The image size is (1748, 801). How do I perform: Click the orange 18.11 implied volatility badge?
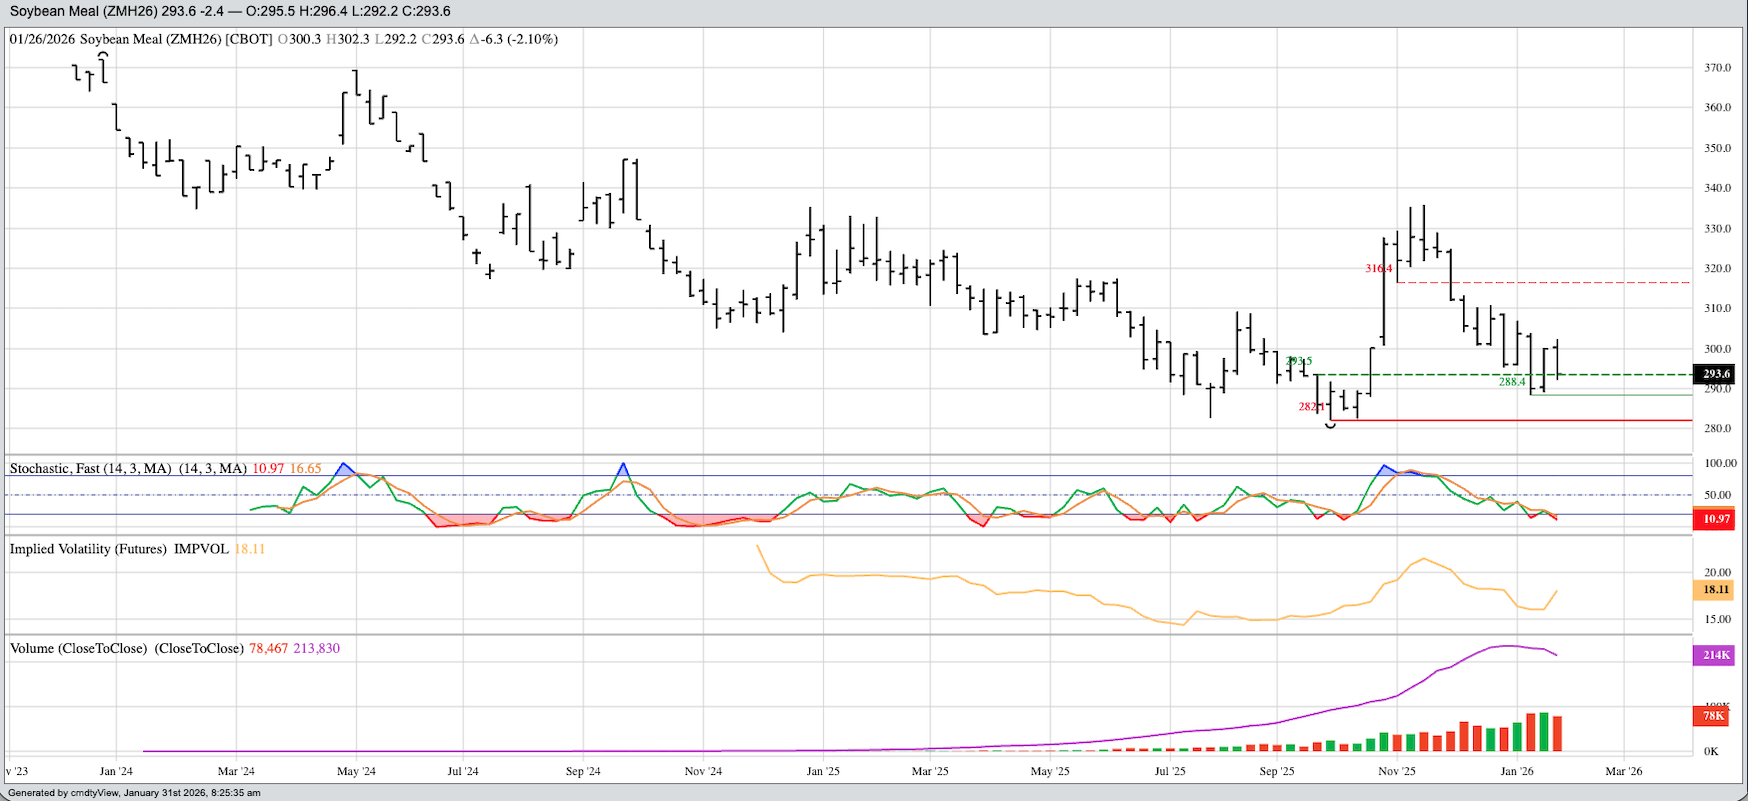coord(1716,590)
